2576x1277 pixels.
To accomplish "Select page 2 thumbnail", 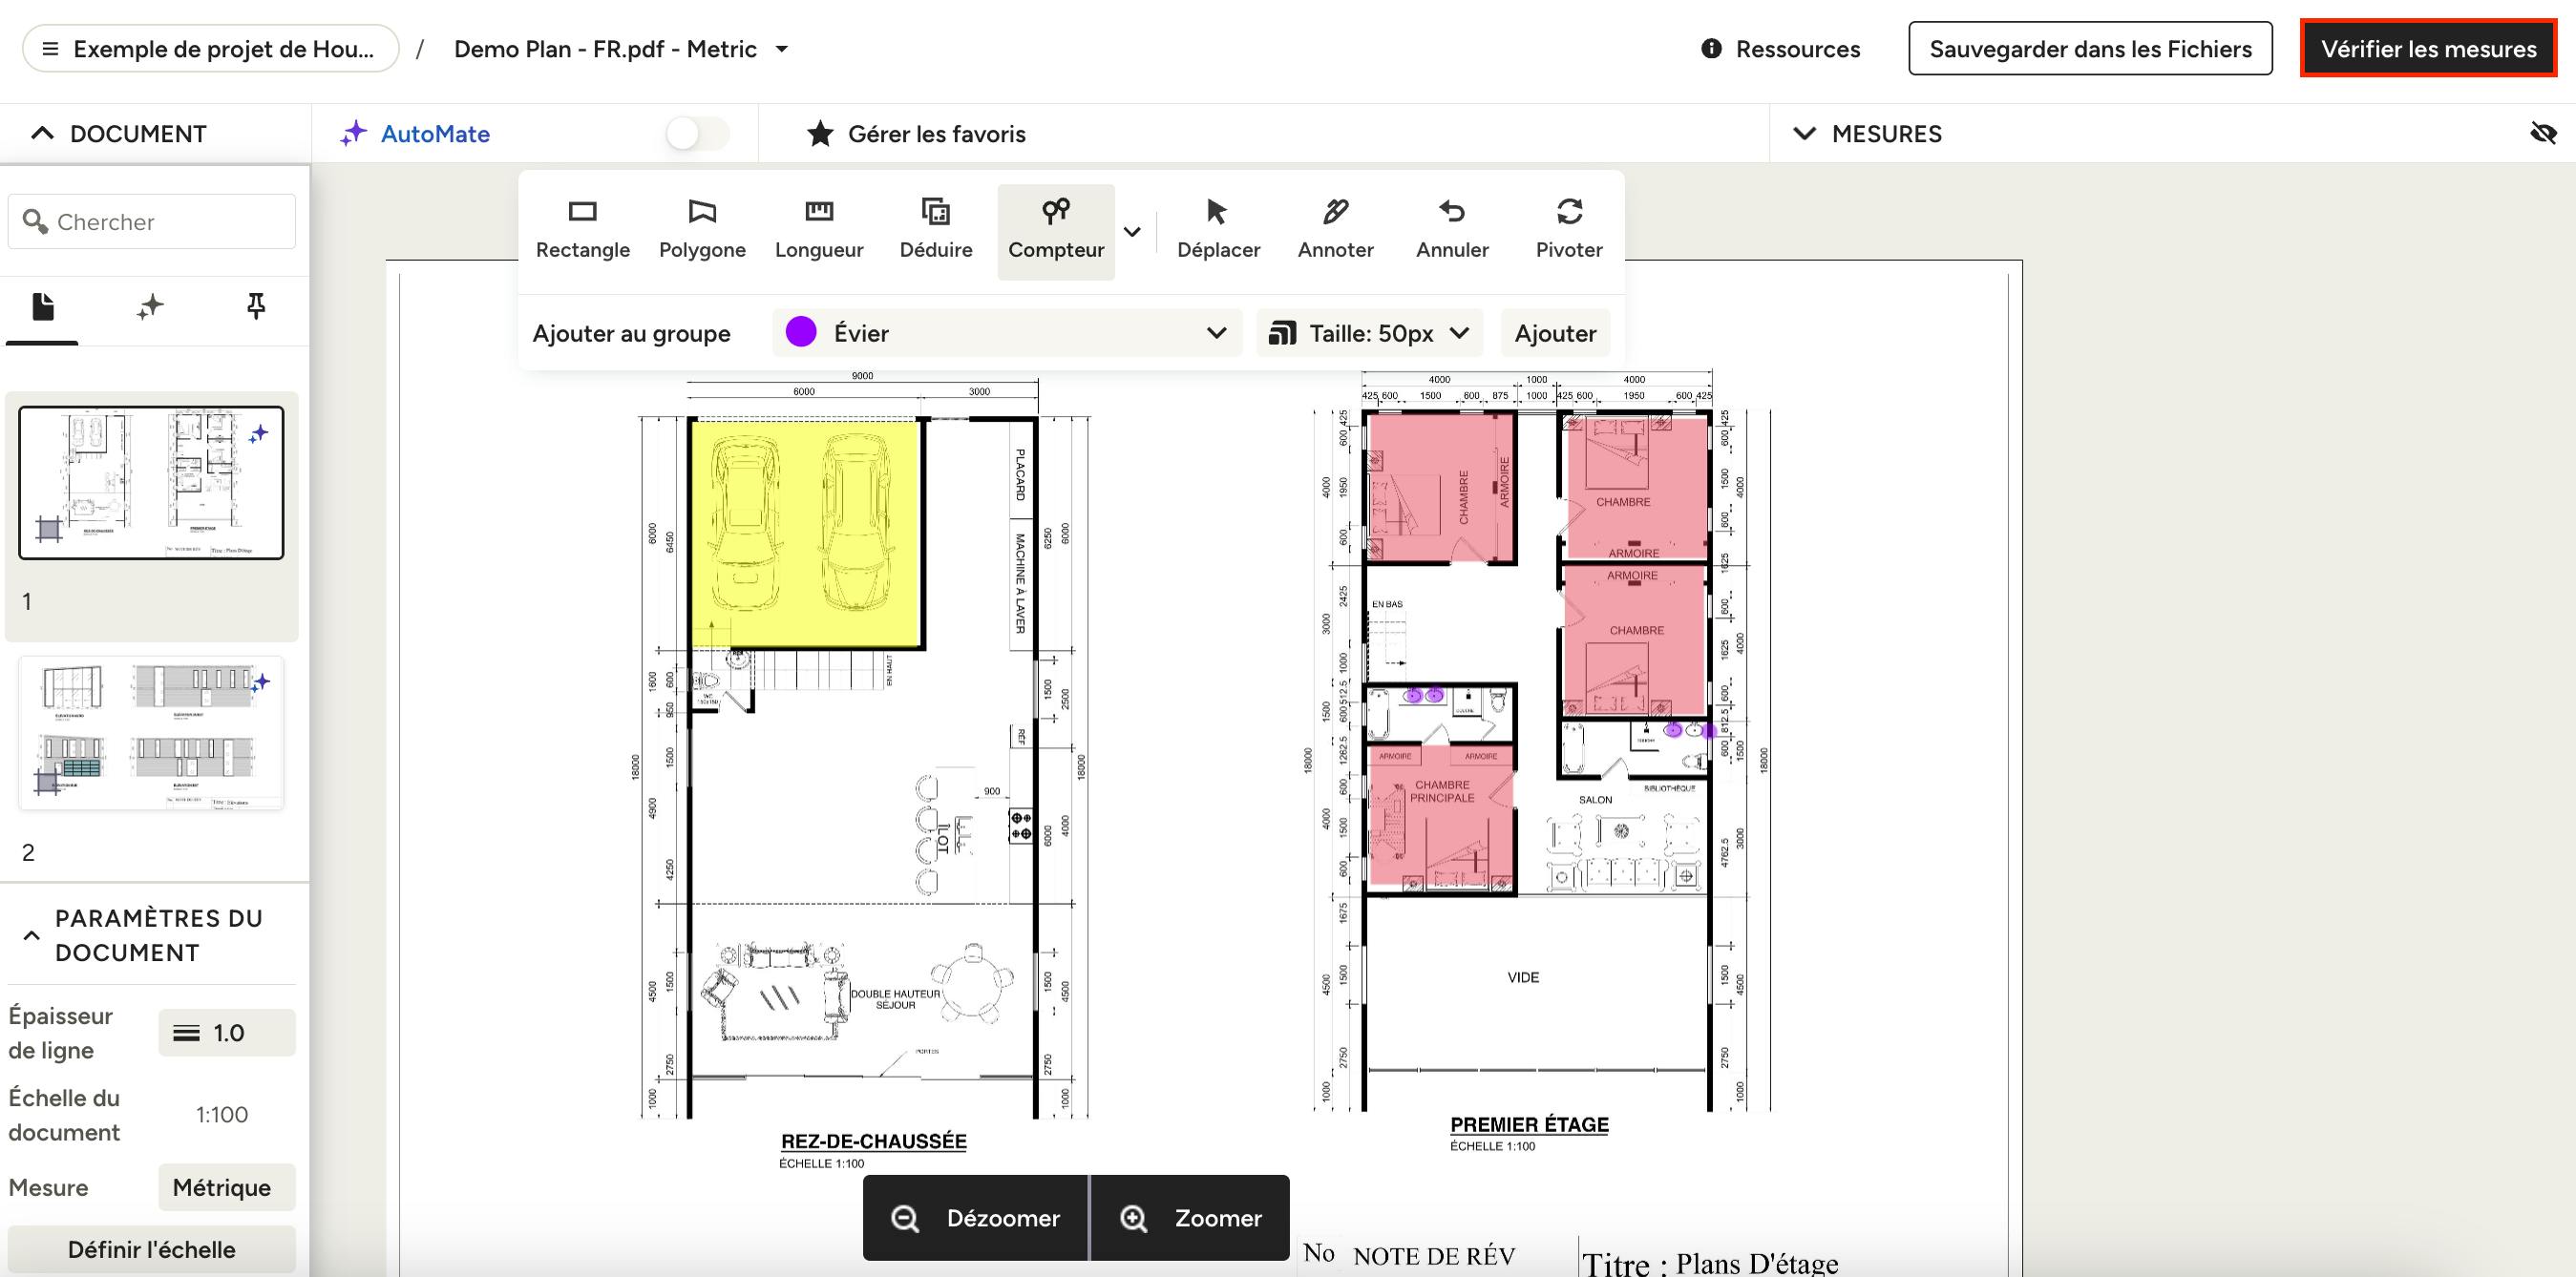I will (x=151, y=733).
